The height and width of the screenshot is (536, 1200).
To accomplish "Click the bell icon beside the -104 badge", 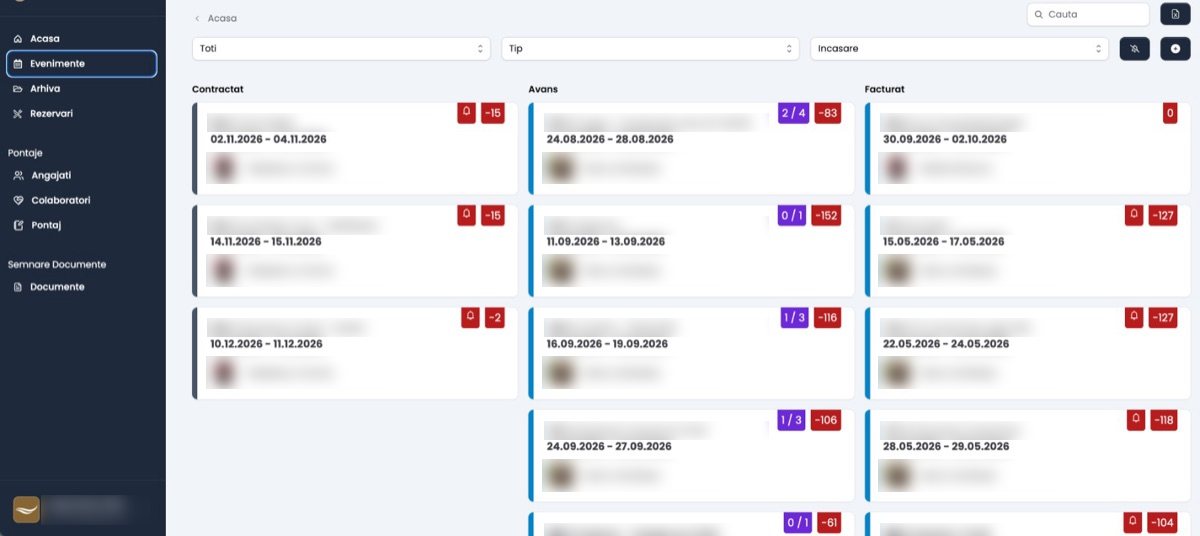I will [1133, 522].
